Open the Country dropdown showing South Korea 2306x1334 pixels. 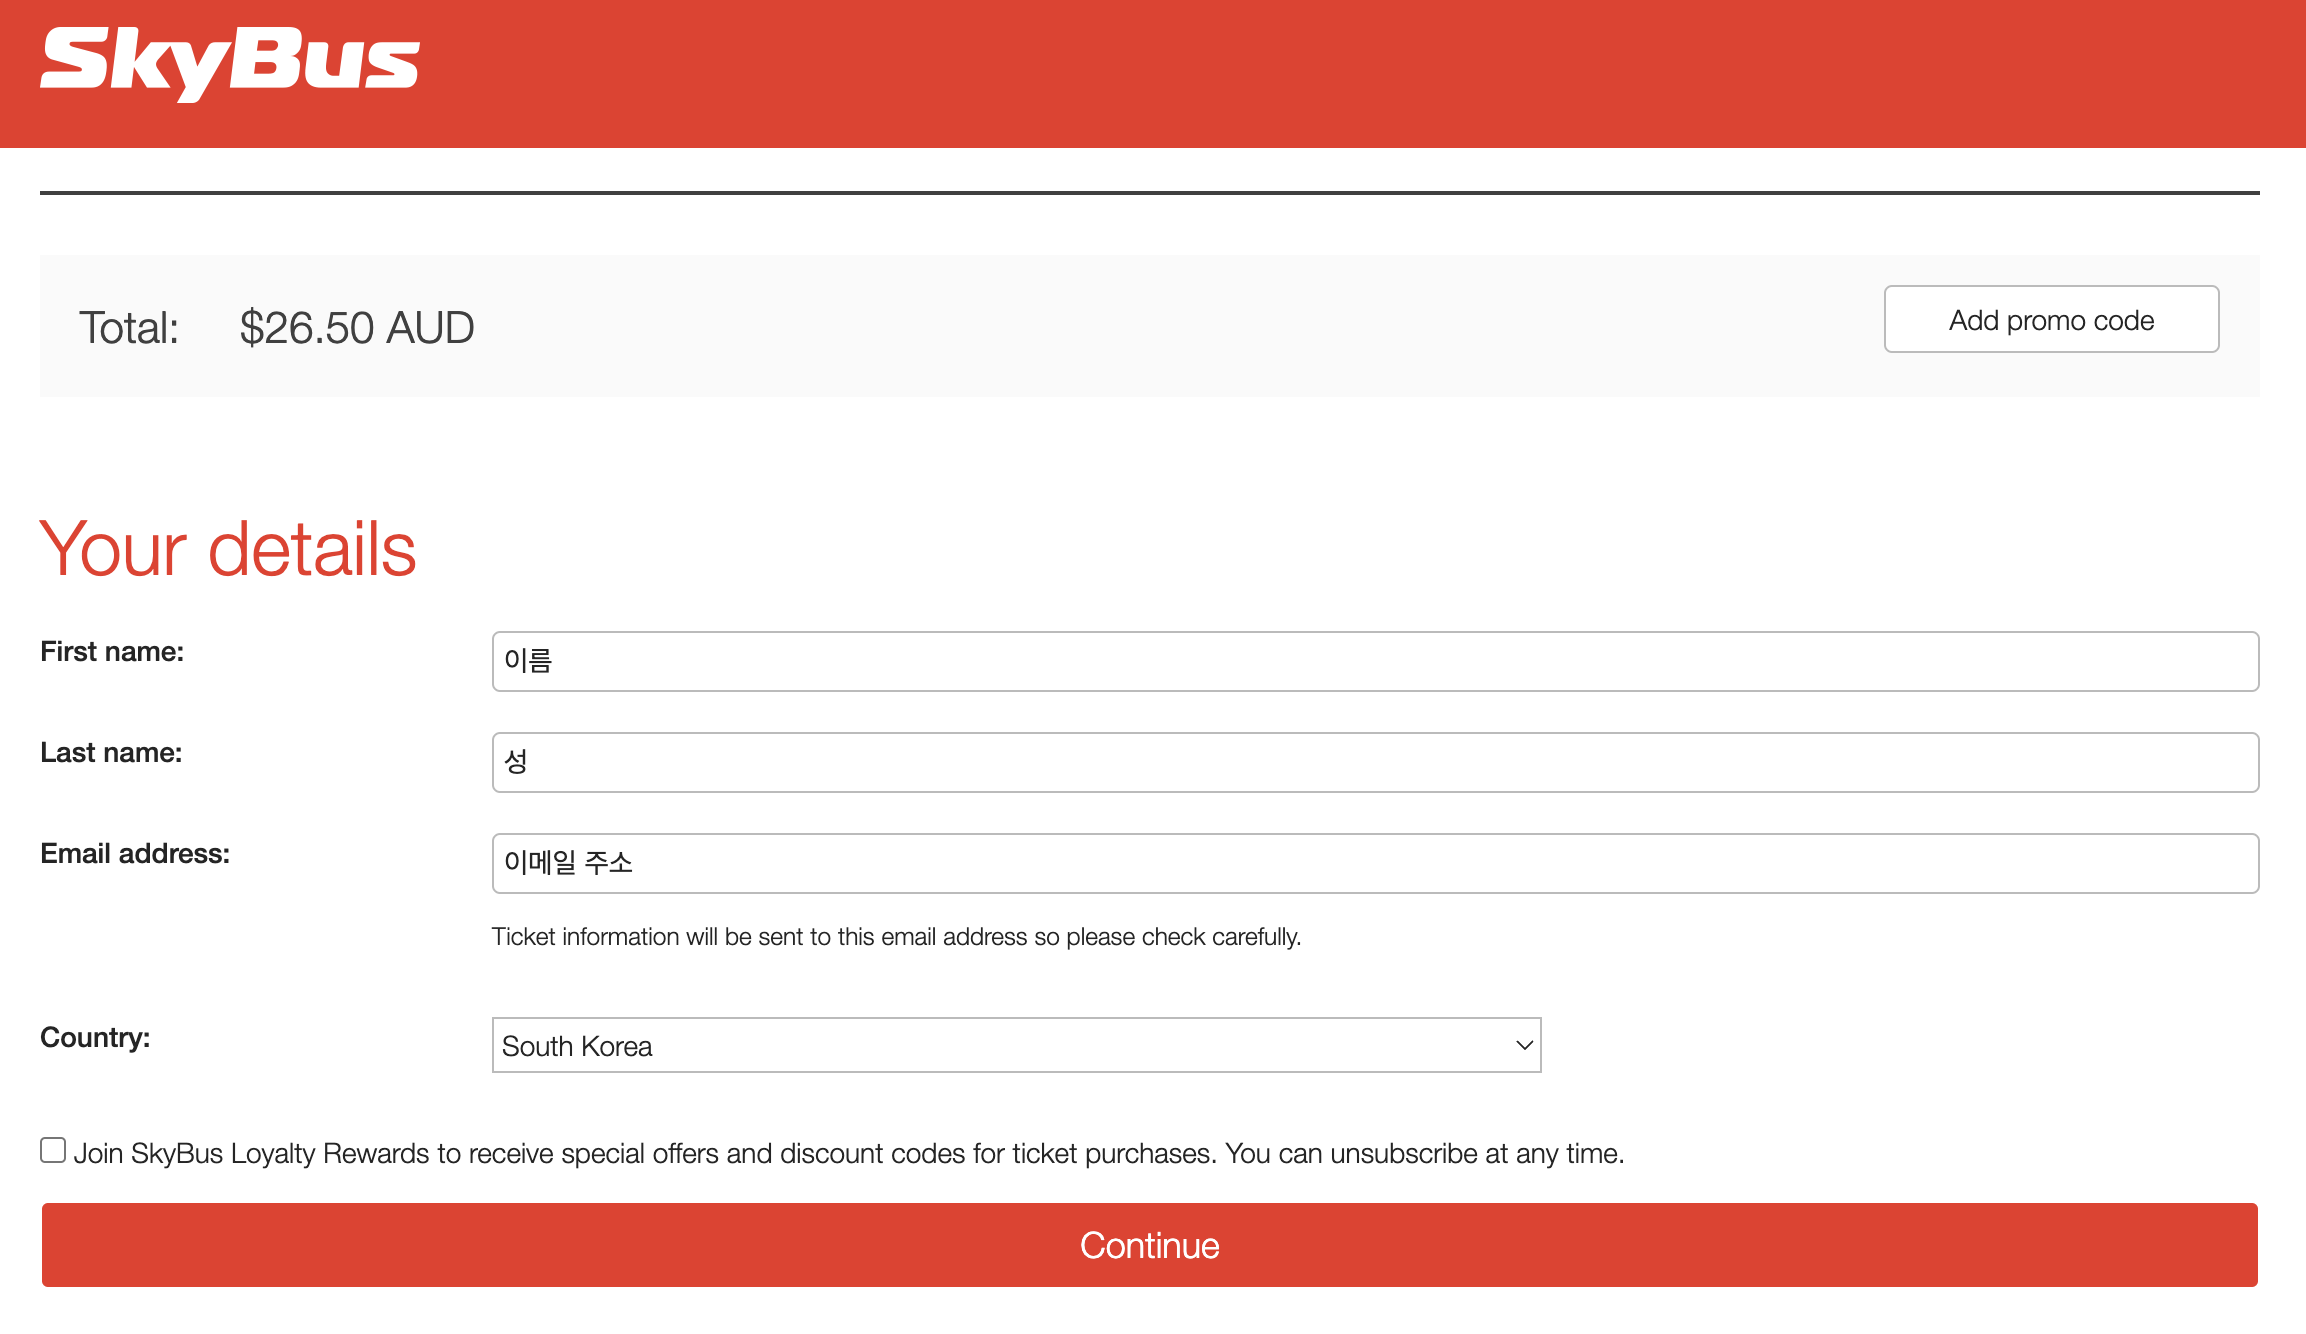click(x=1015, y=1045)
